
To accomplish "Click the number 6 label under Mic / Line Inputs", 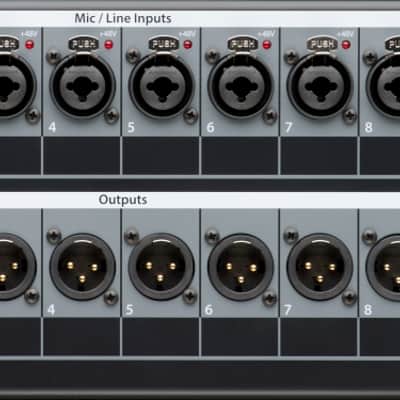I will coord(210,127).
